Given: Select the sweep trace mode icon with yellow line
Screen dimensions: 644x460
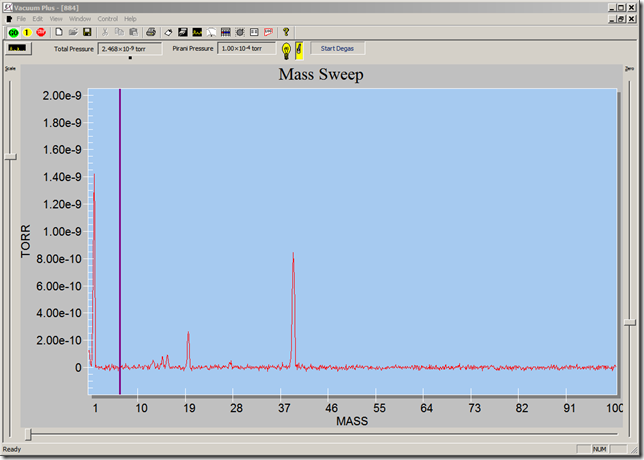Looking at the screenshot, I should 197,32.
